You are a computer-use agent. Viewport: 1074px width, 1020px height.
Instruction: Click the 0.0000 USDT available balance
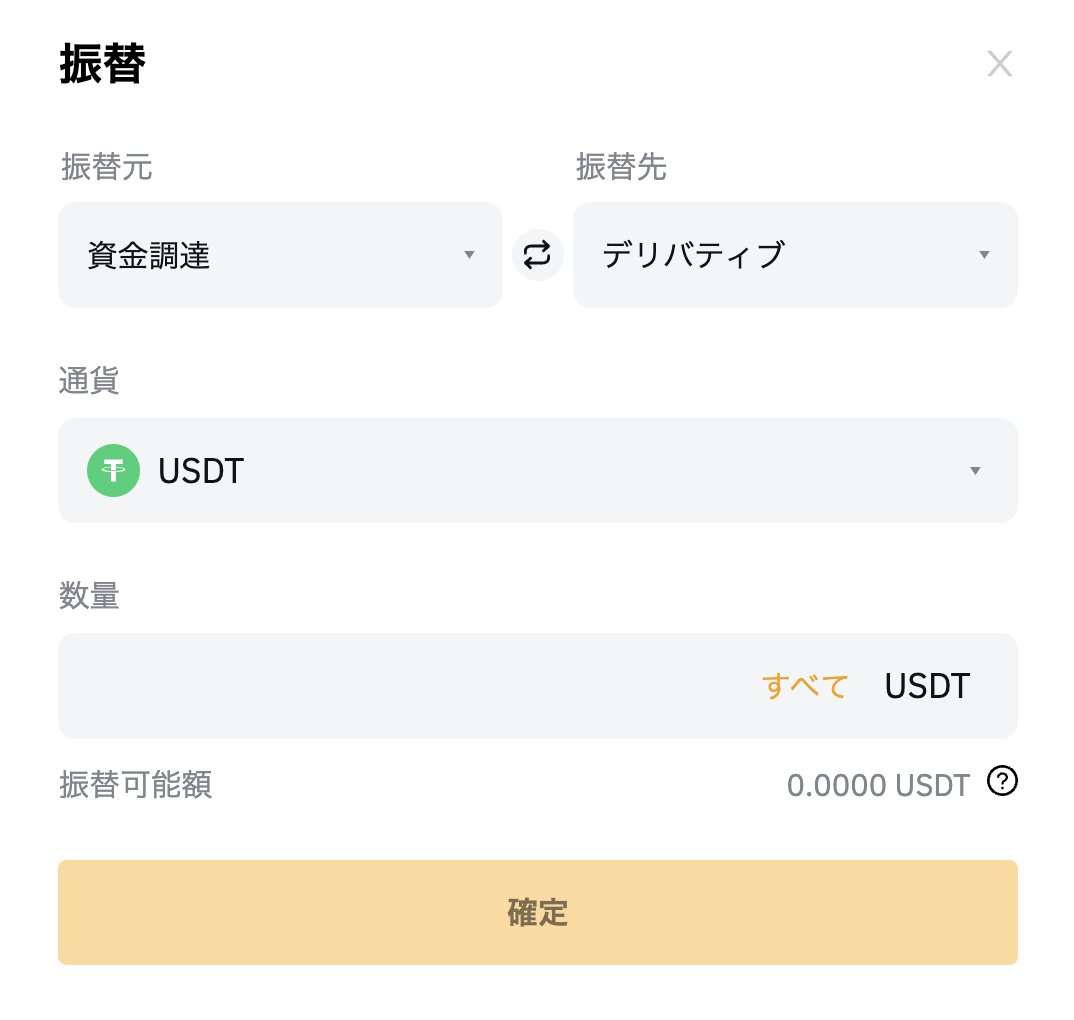878,785
